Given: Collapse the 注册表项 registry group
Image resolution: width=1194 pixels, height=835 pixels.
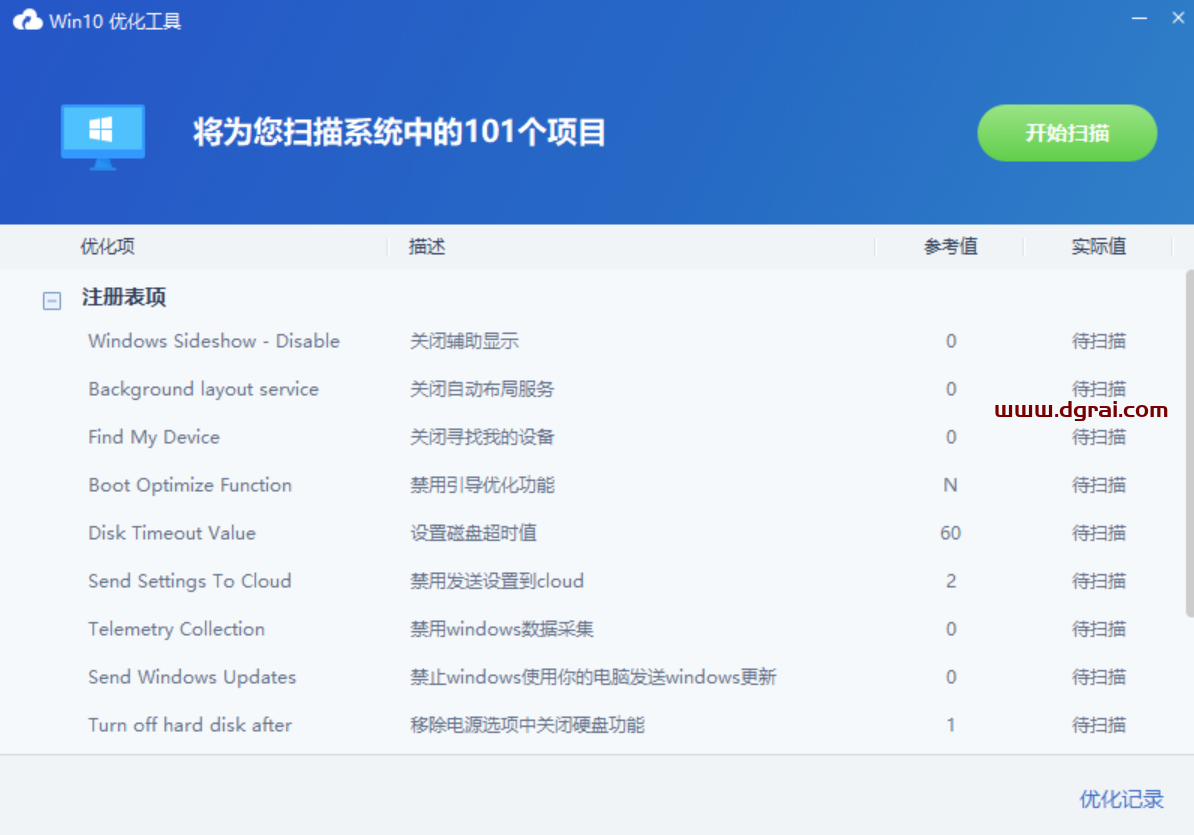Looking at the screenshot, I should 51,300.
